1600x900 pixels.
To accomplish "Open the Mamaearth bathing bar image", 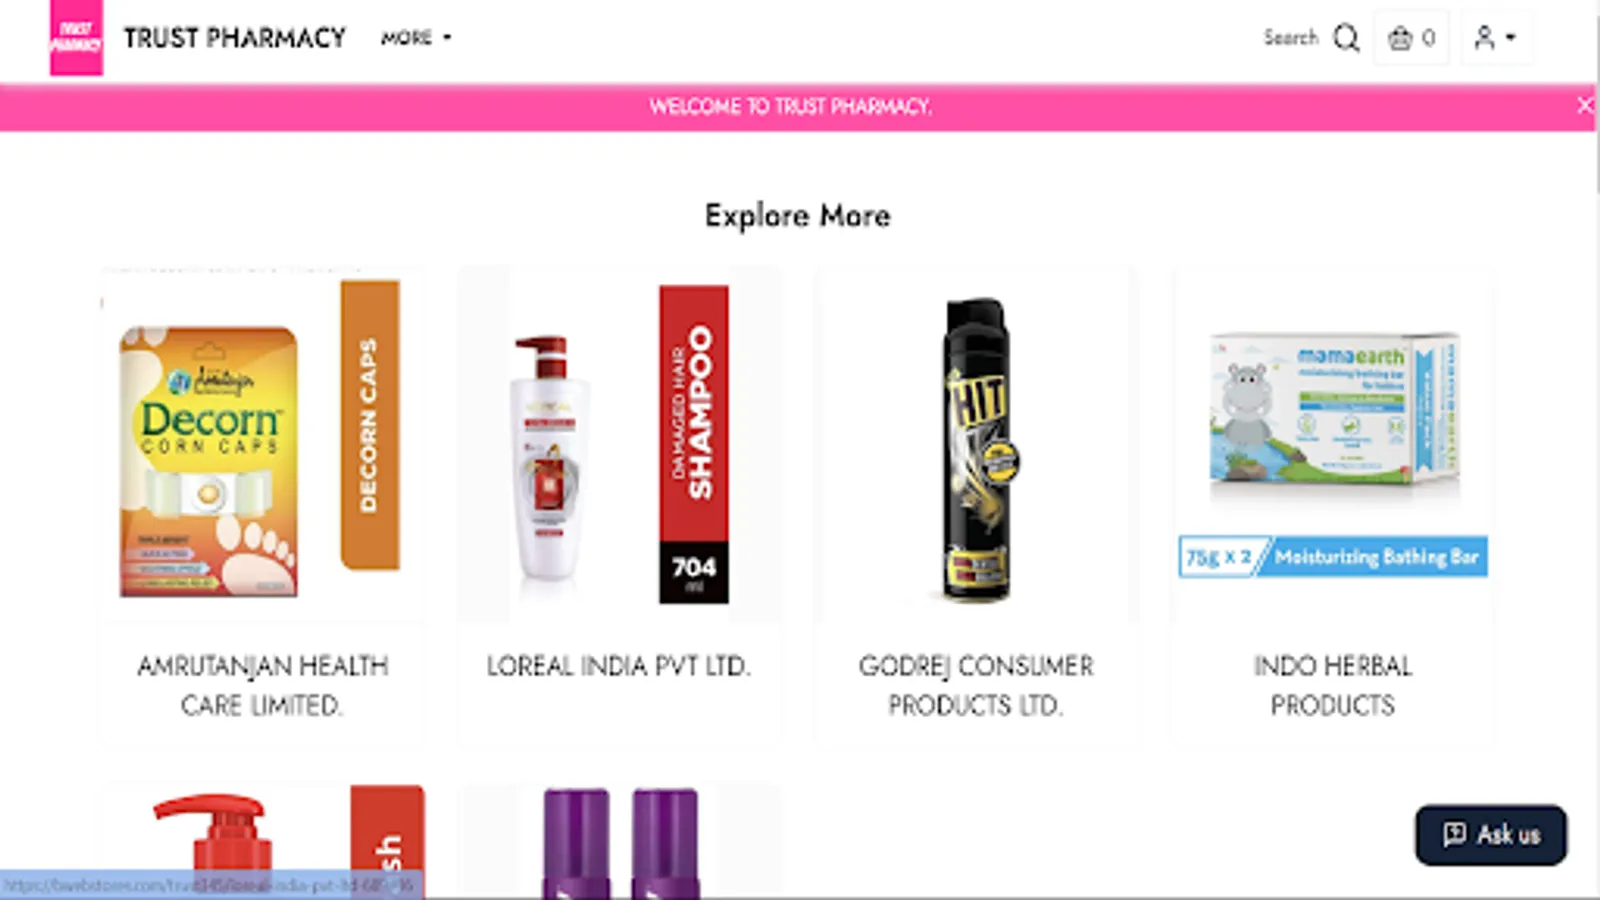I will click(x=1333, y=444).
